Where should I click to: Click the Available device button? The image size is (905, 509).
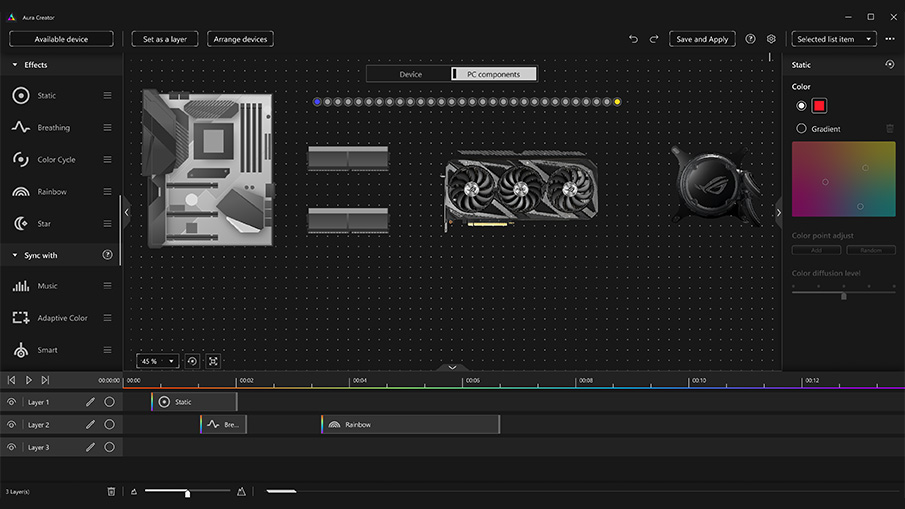coord(61,39)
